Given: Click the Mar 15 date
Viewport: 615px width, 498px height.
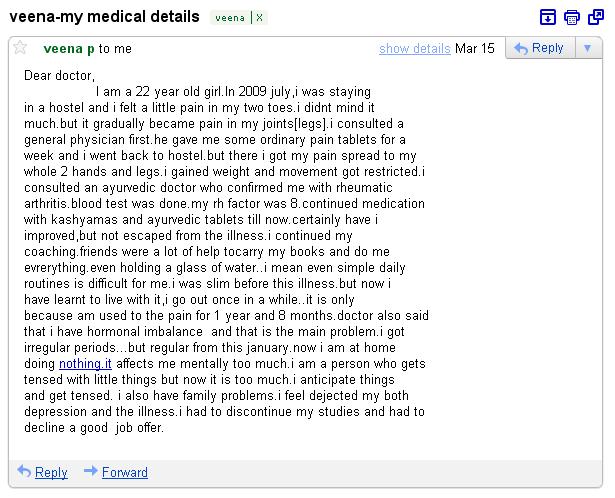Looking at the screenshot, I should click(474, 48).
